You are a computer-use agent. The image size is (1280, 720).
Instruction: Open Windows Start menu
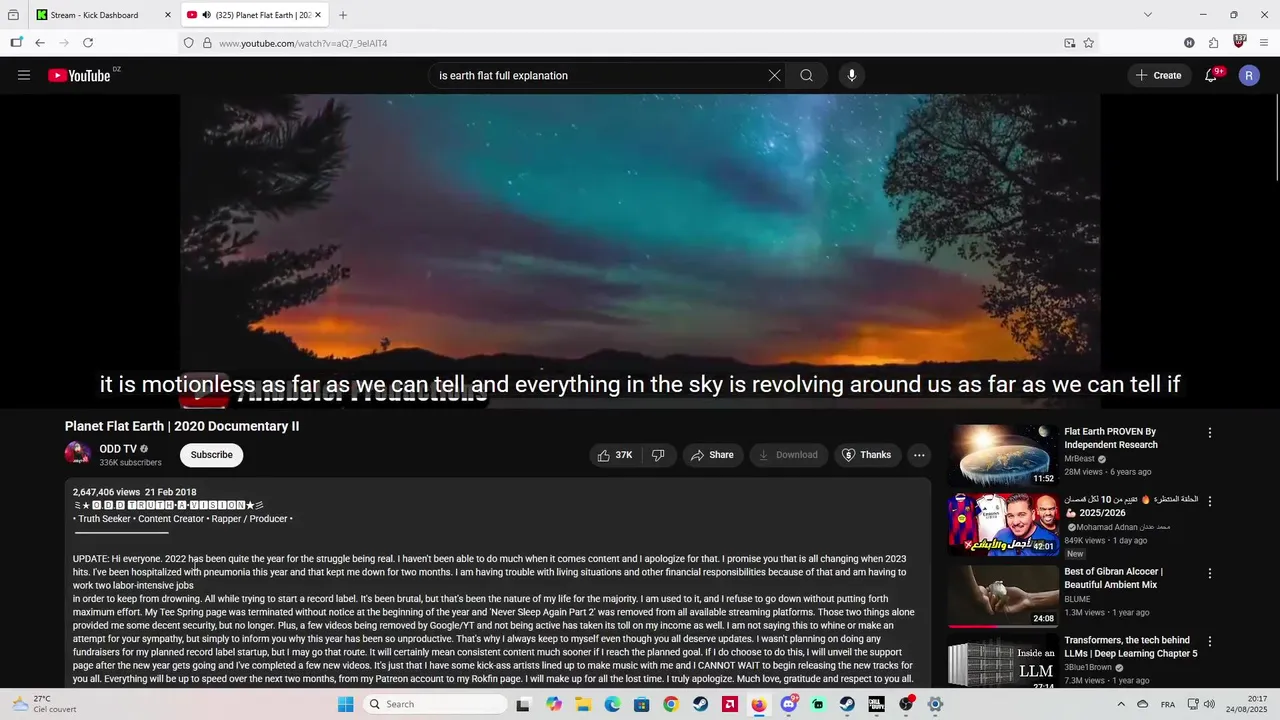pyautogui.click(x=346, y=704)
